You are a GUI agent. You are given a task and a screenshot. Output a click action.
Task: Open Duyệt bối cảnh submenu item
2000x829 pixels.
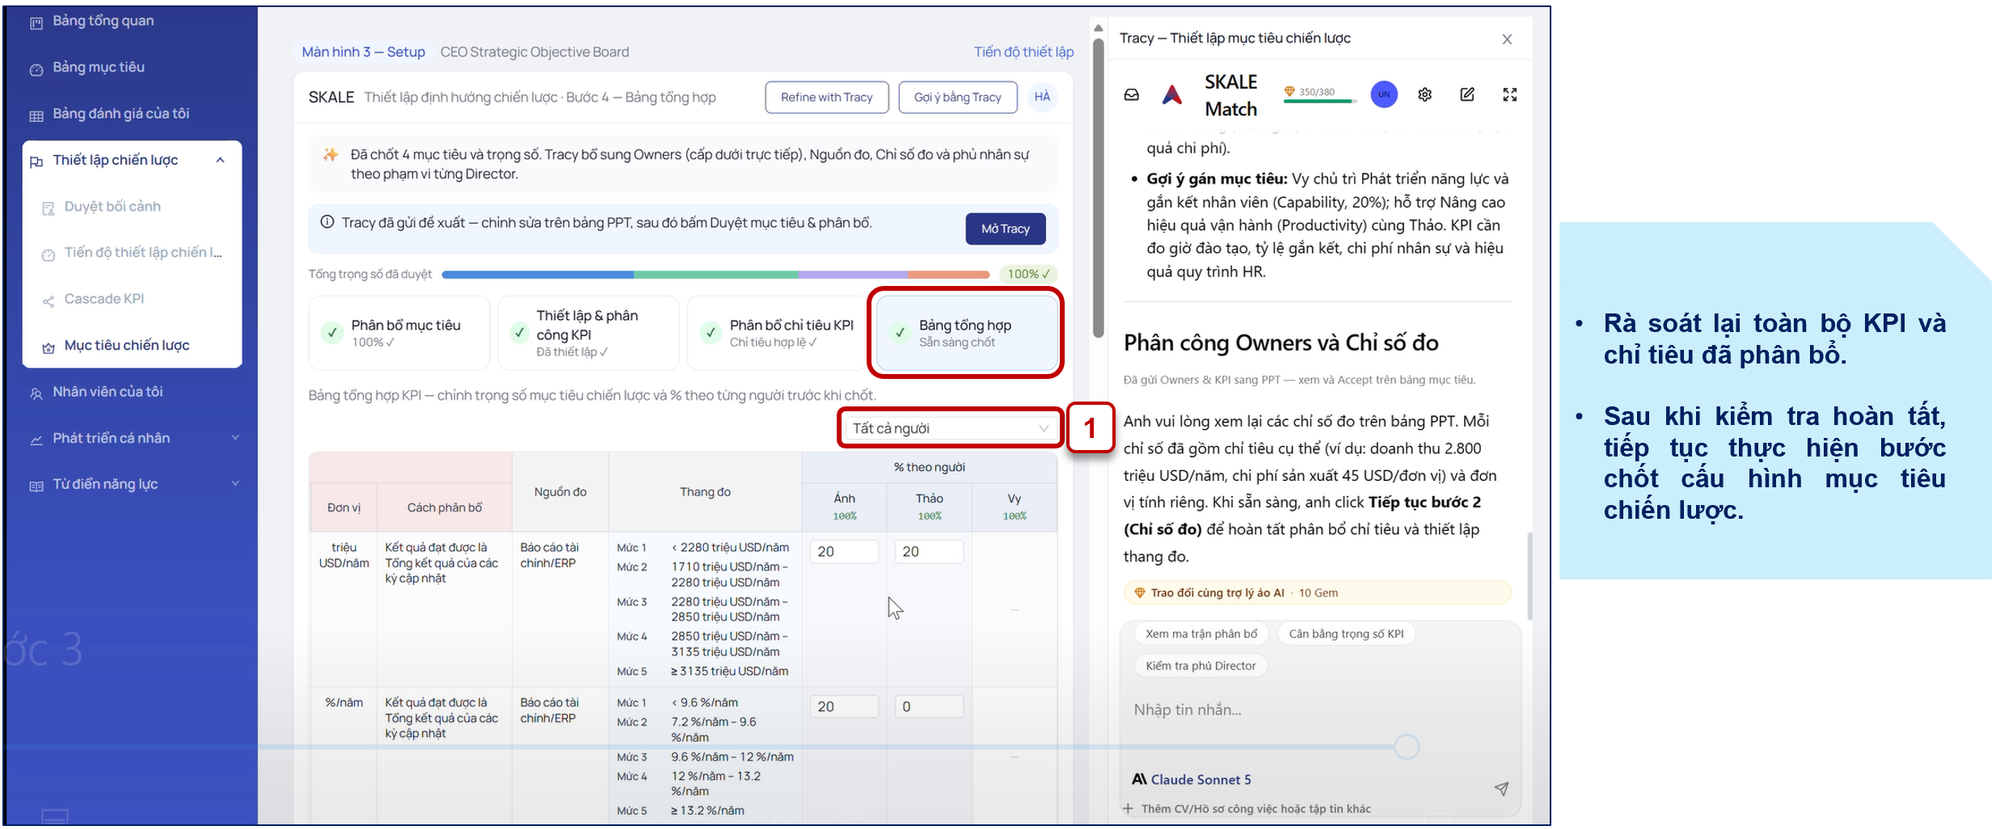pyautogui.click(x=112, y=207)
